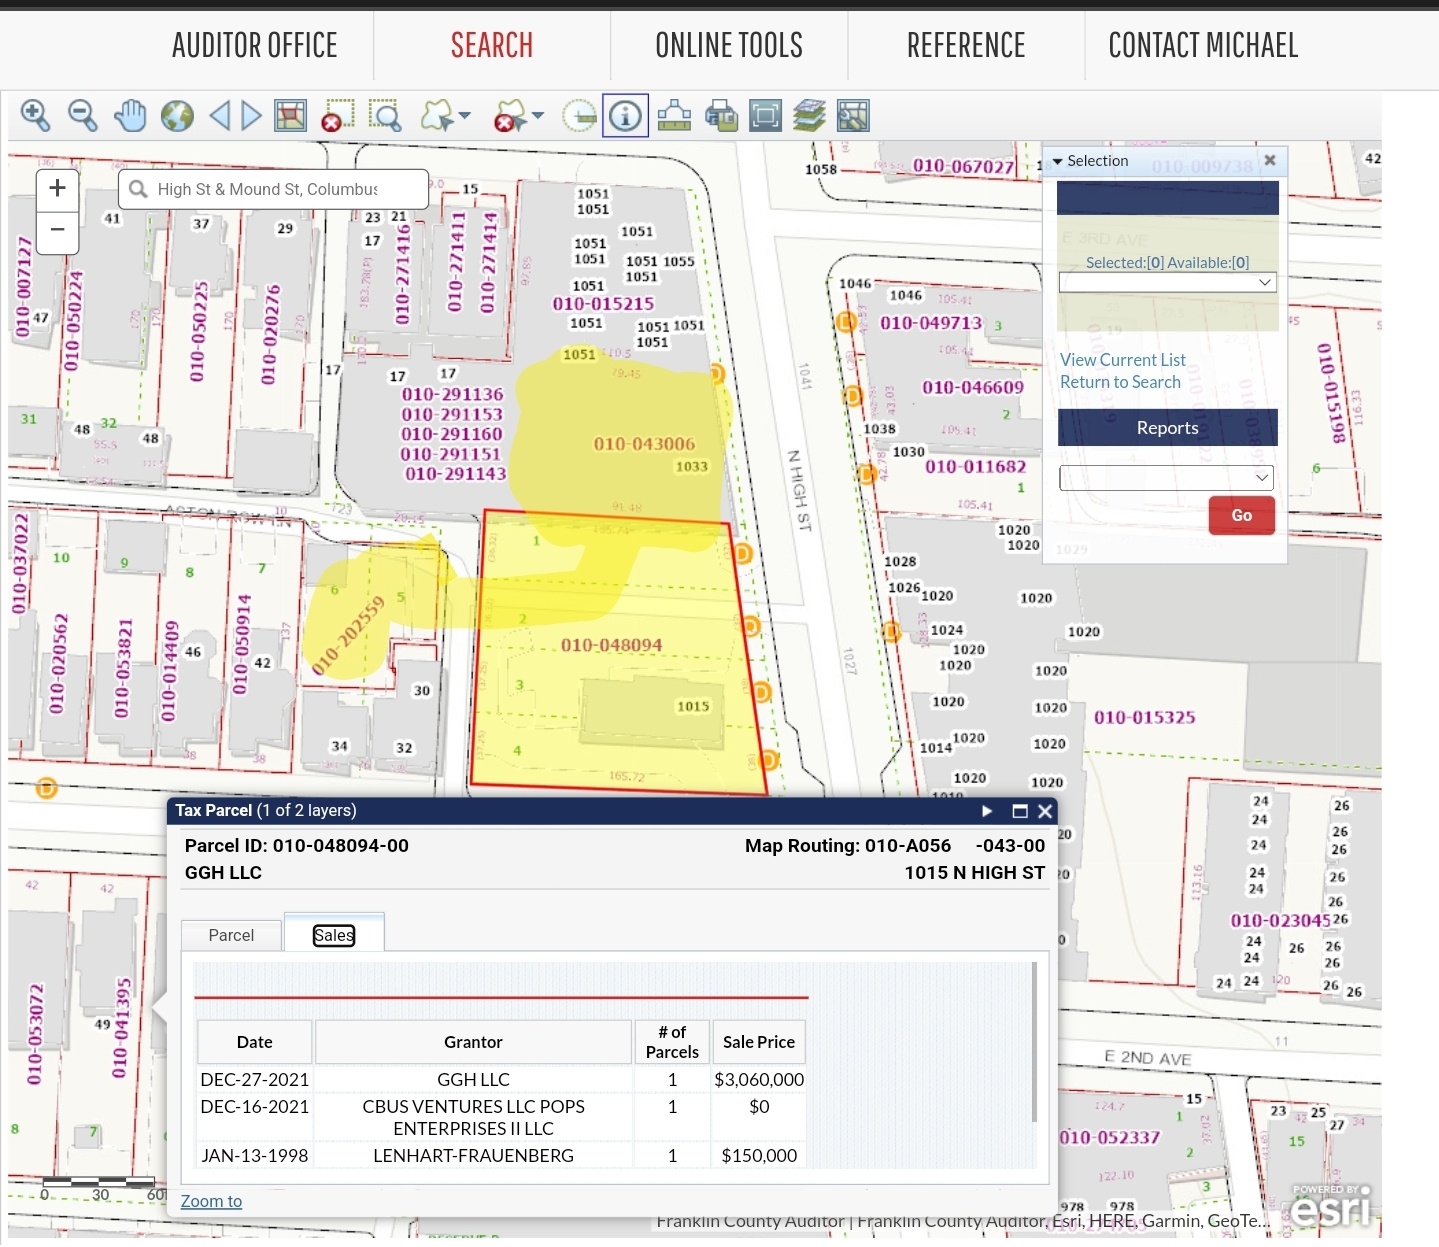
Task: Select the Zoom In magnifier tool
Action: tap(35, 116)
